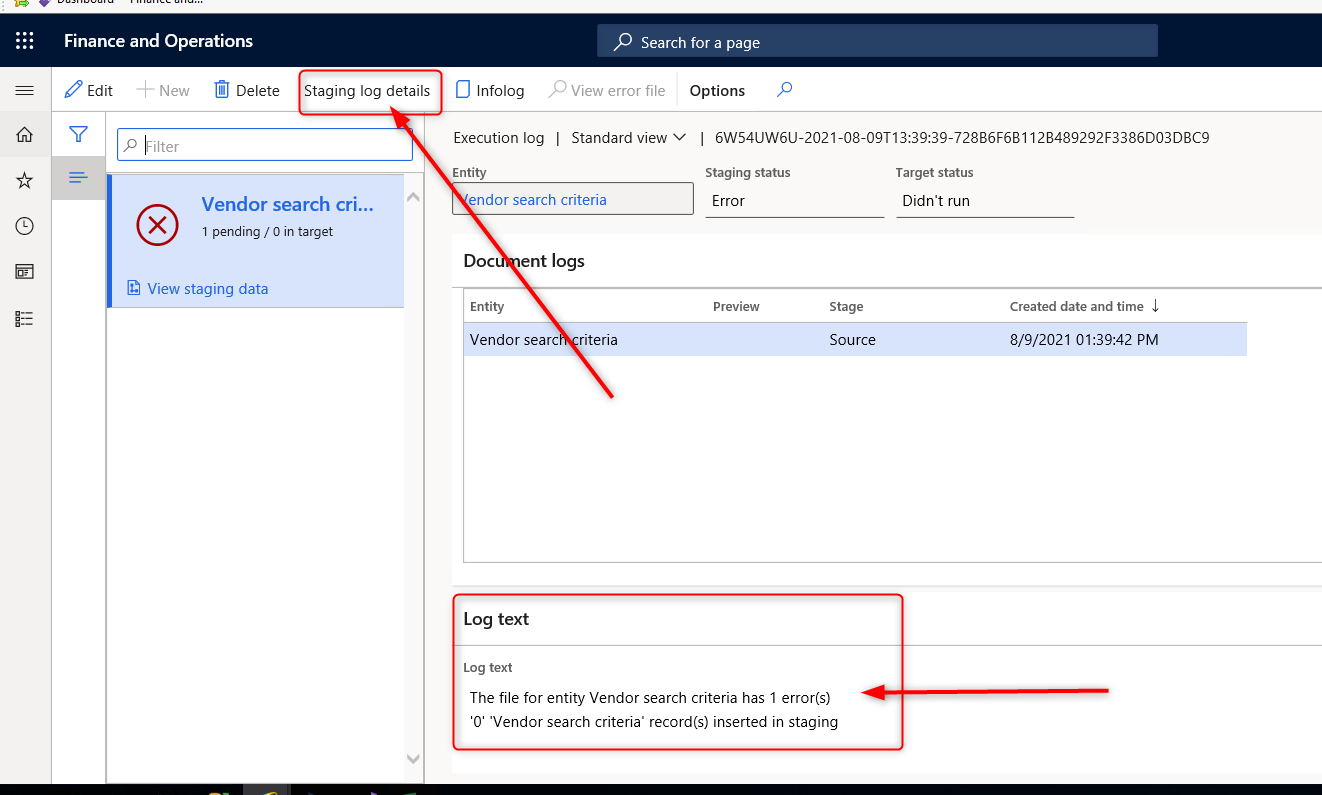Collapse the navigation pane with hamburger icon
Screen dimensions: 1322x795
pyautogui.click(x=24, y=89)
